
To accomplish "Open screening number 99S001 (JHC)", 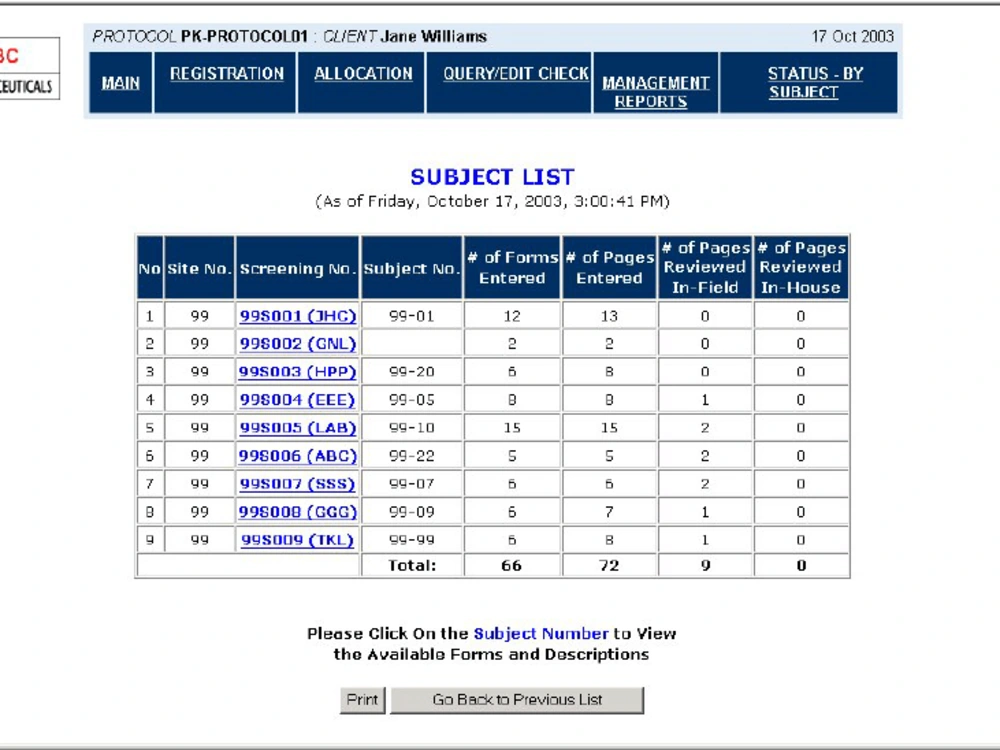I will (297, 316).
